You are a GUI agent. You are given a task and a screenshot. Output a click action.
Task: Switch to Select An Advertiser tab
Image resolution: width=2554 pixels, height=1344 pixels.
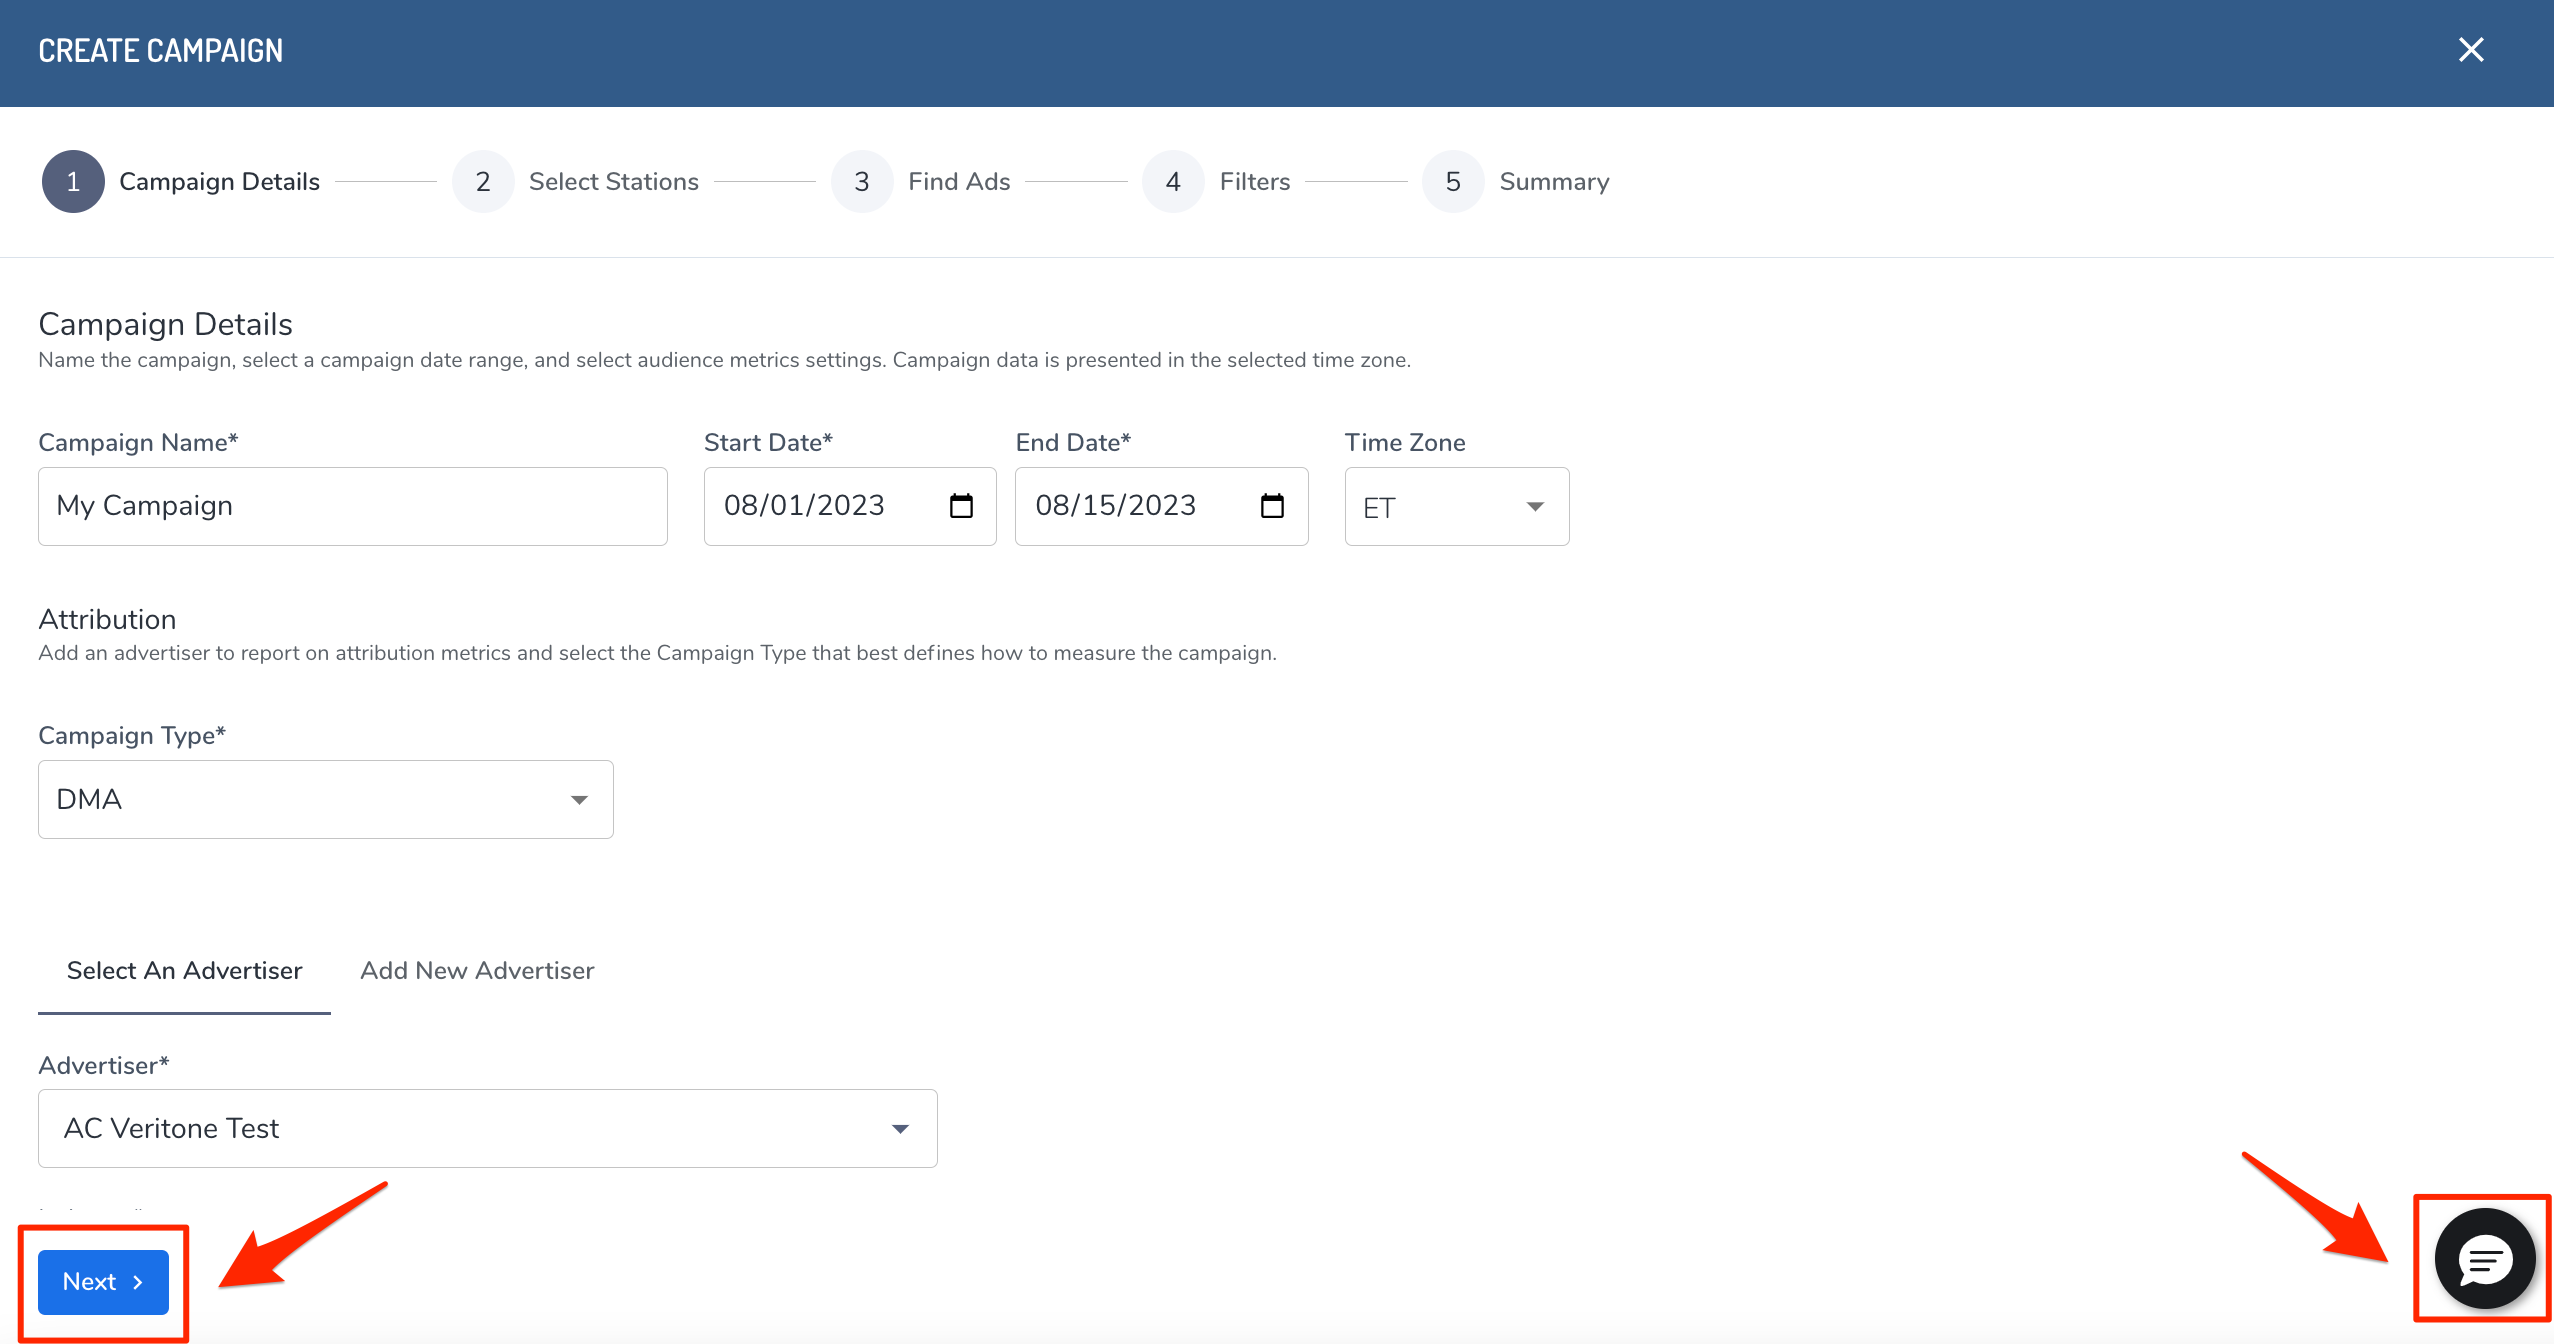click(x=184, y=970)
